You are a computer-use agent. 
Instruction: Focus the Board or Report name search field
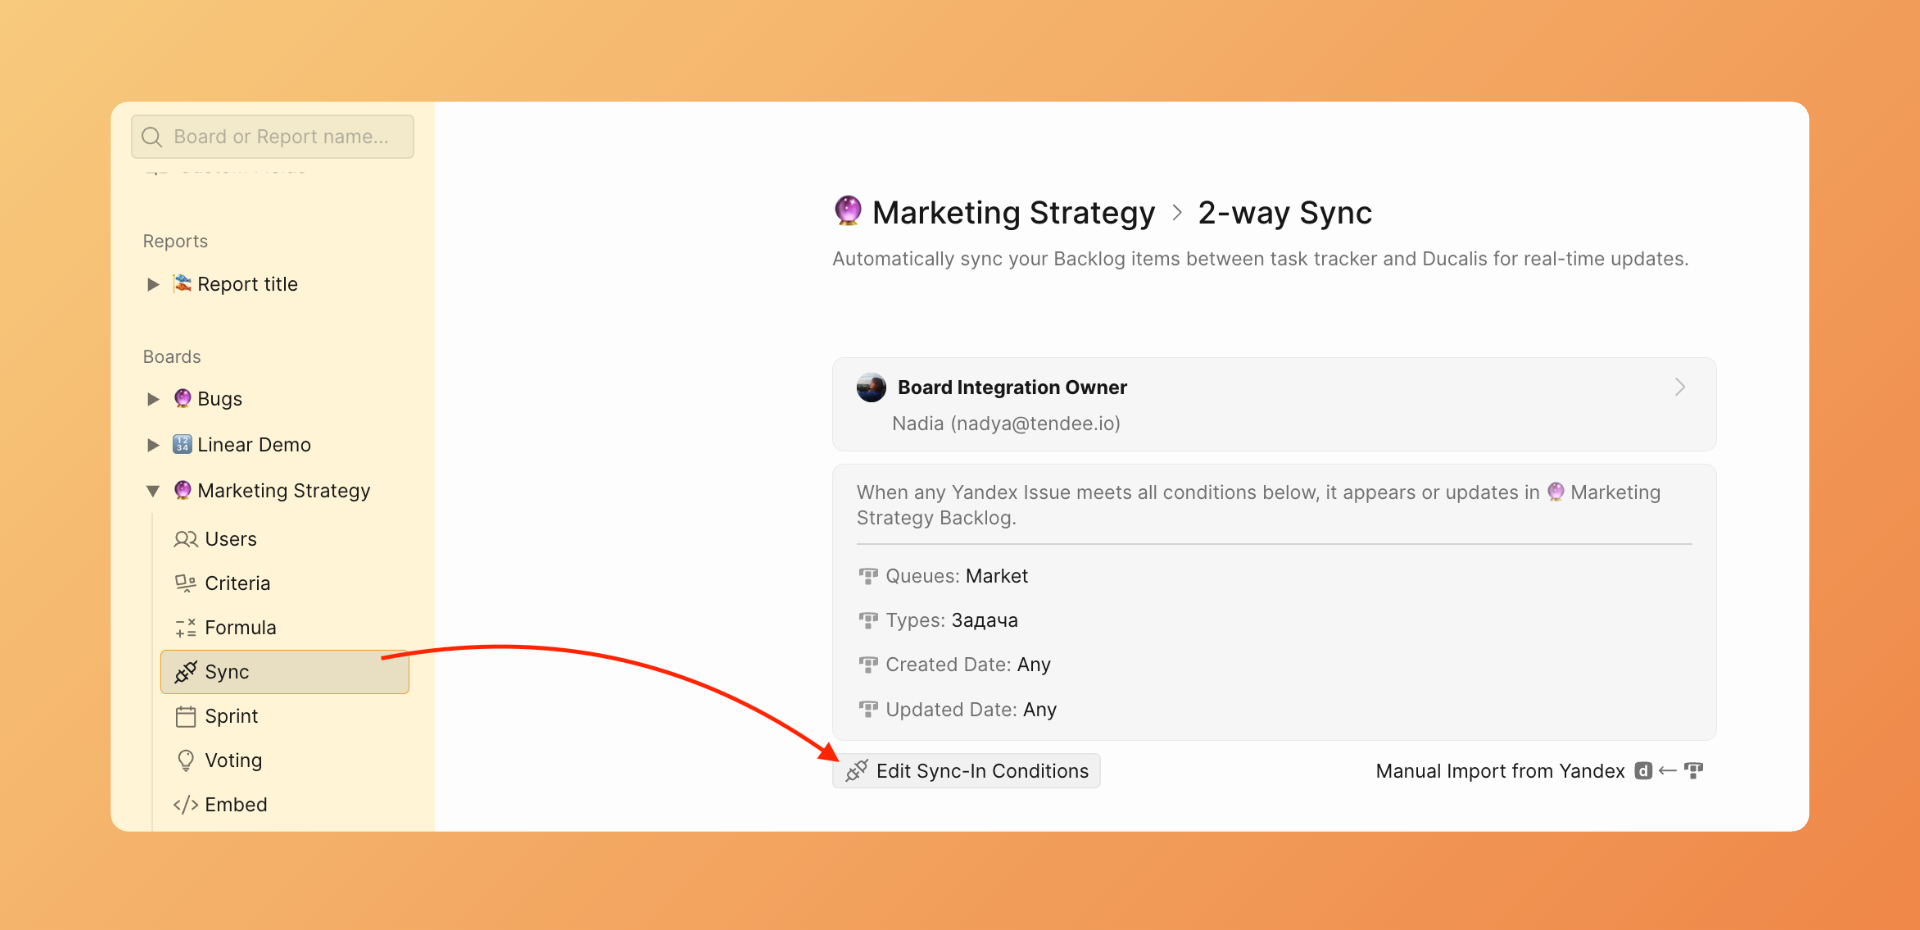click(282, 137)
